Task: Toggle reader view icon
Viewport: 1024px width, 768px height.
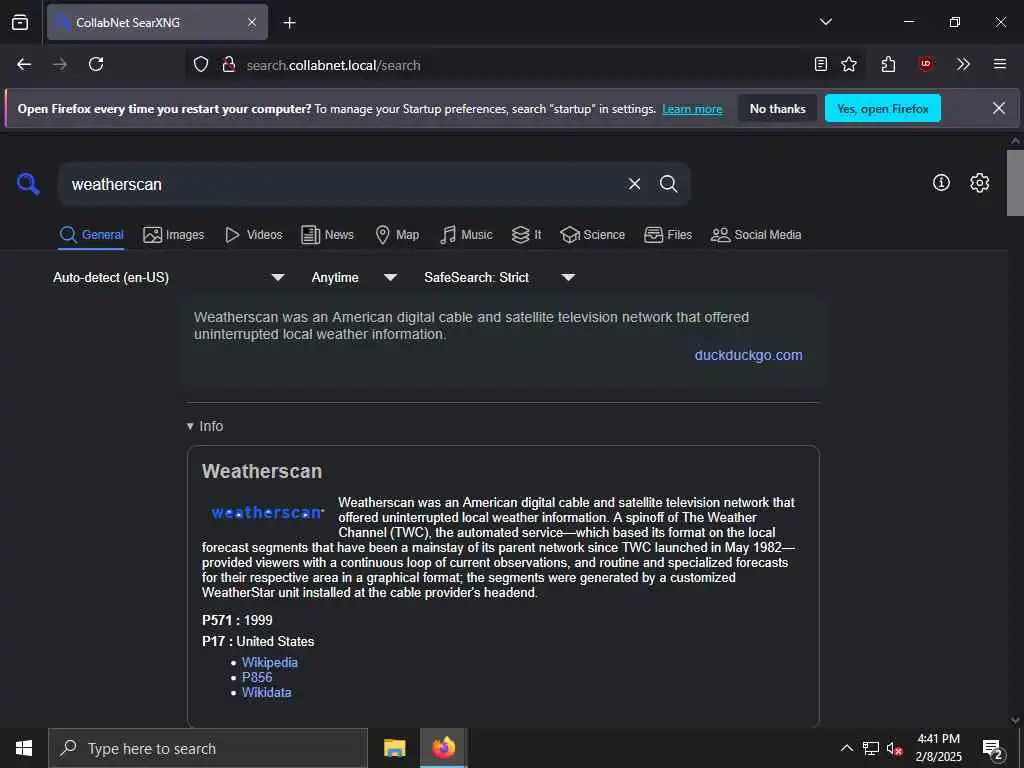Action: [x=821, y=64]
